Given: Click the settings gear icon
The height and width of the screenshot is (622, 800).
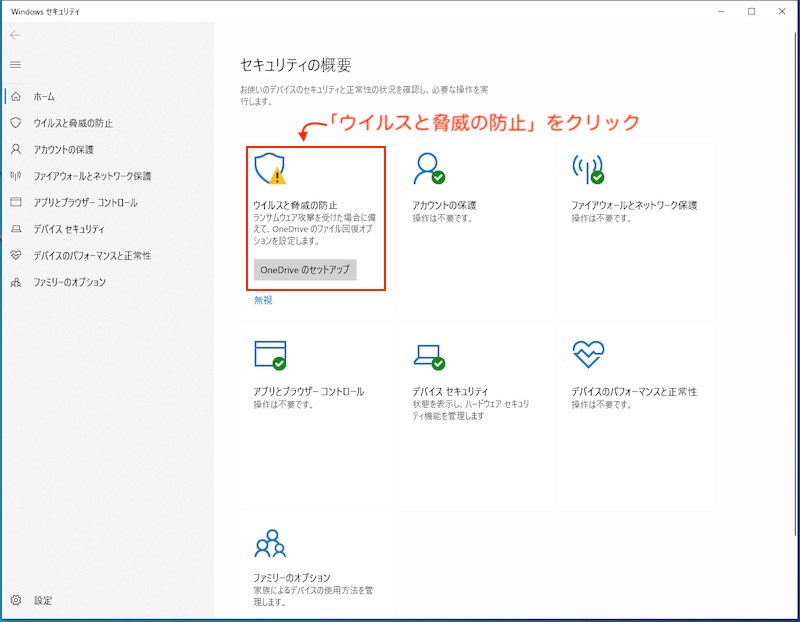Looking at the screenshot, I should point(16,600).
